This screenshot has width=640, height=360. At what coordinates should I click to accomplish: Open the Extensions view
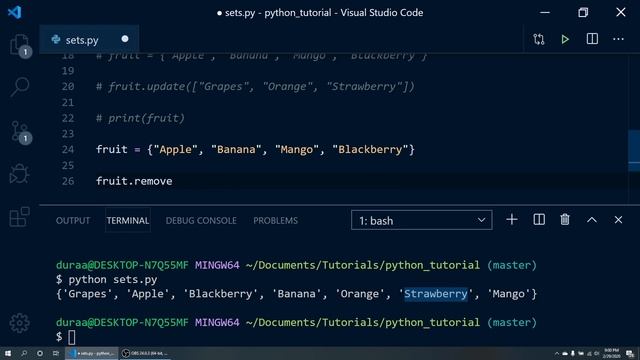tap(19, 217)
